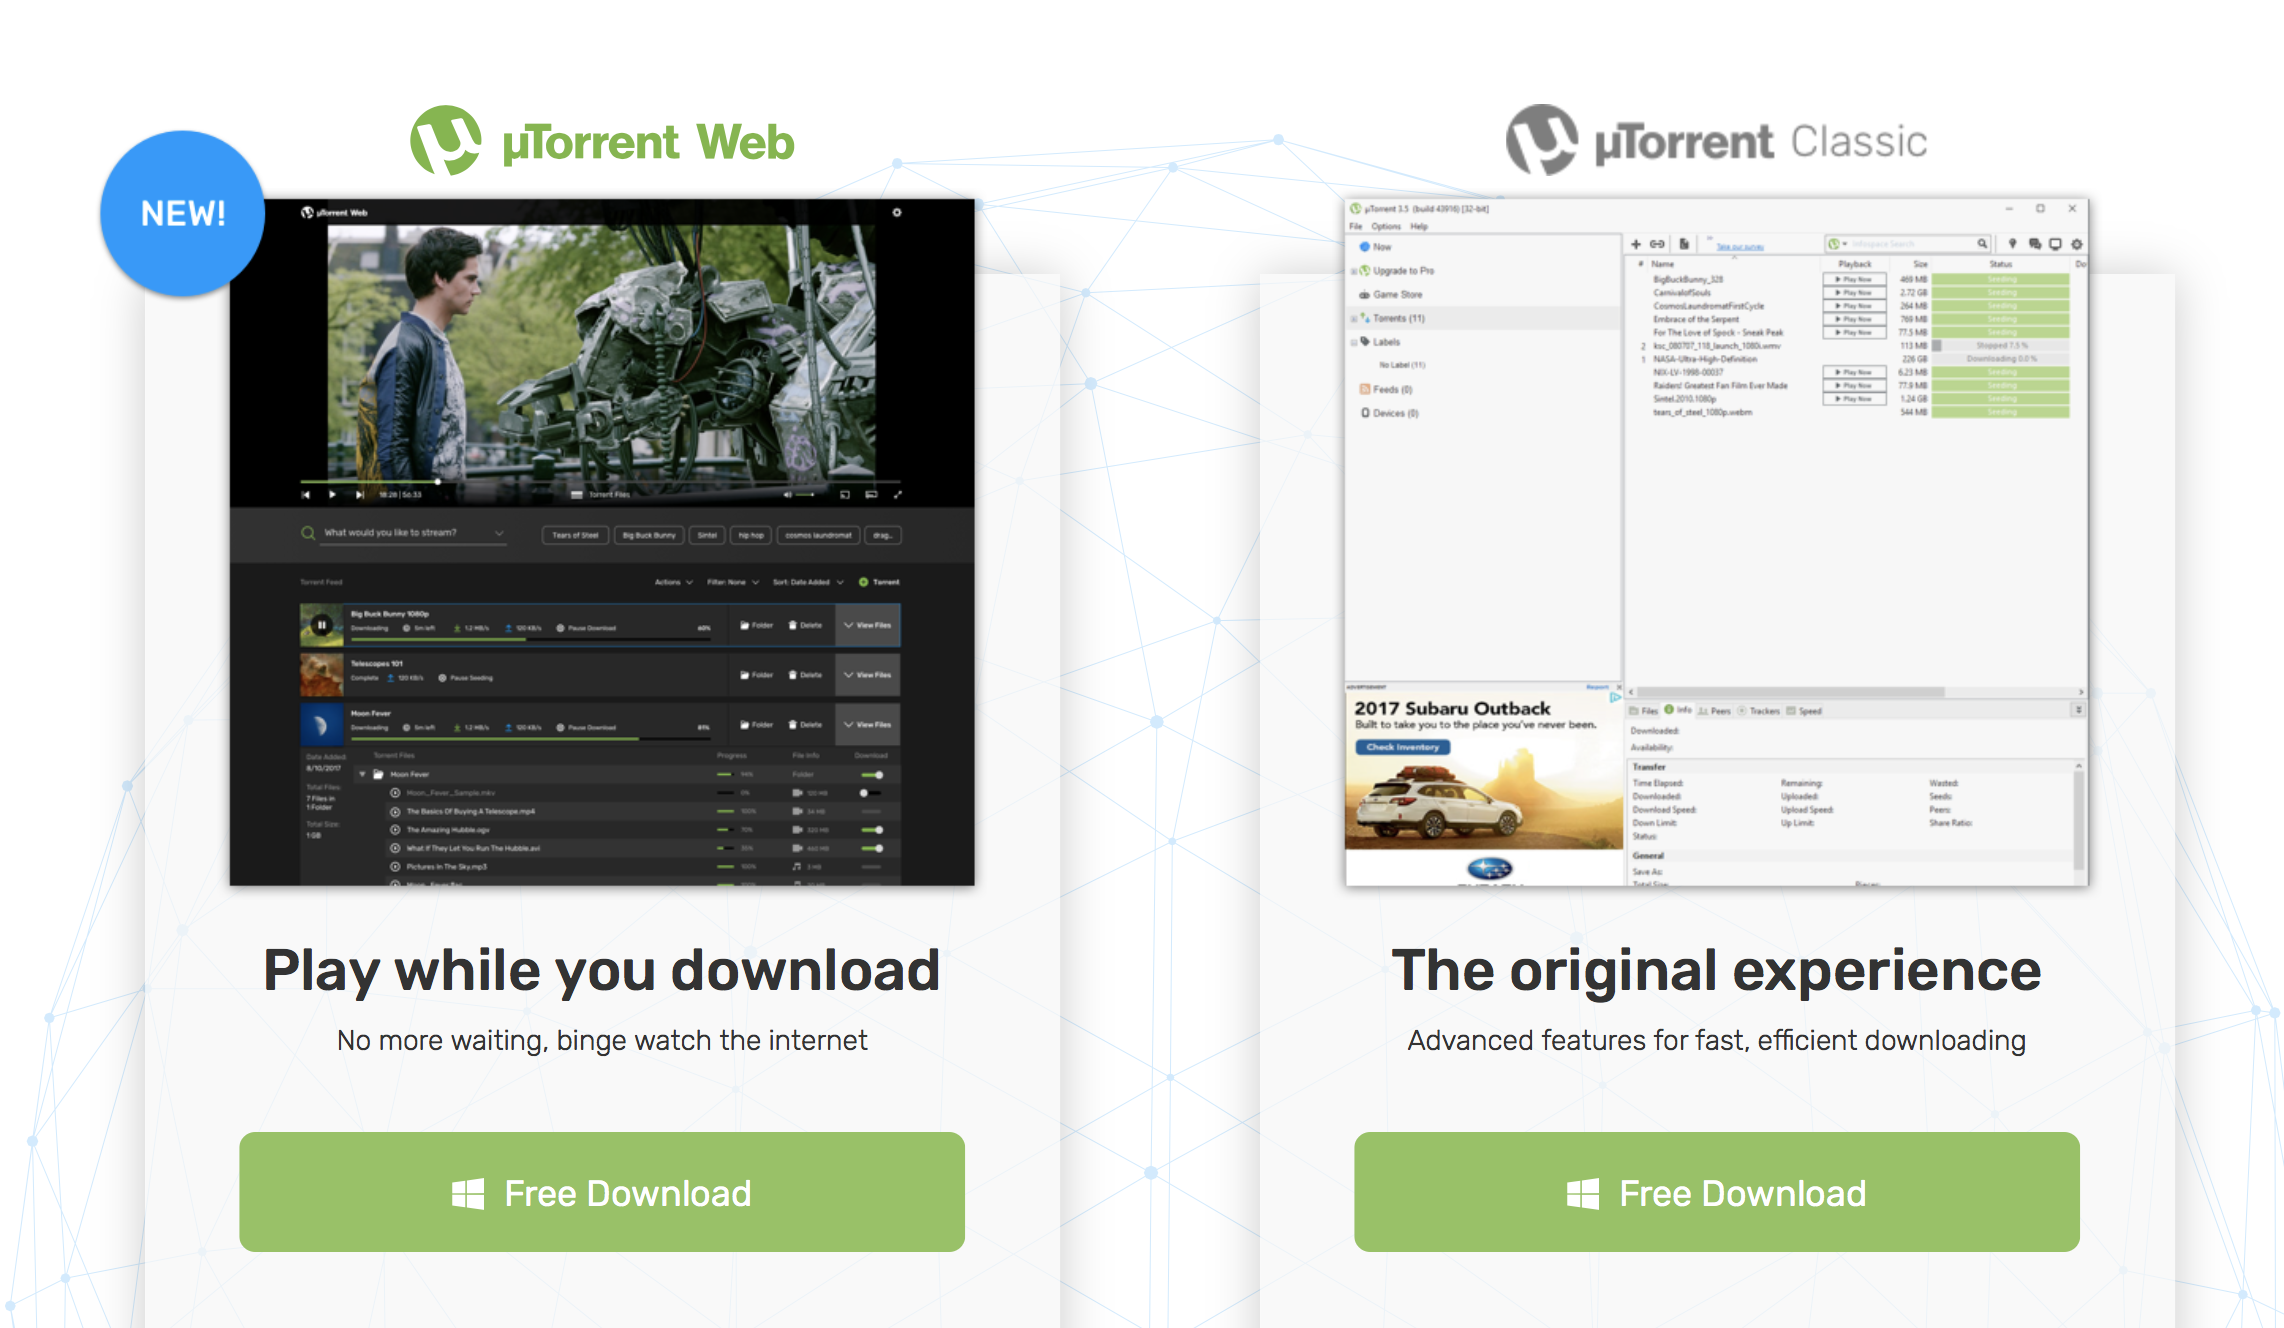Click the add torrent plus icon in Classic
Image resolution: width=2284 pixels, height=1328 pixels.
click(x=1636, y=244)
